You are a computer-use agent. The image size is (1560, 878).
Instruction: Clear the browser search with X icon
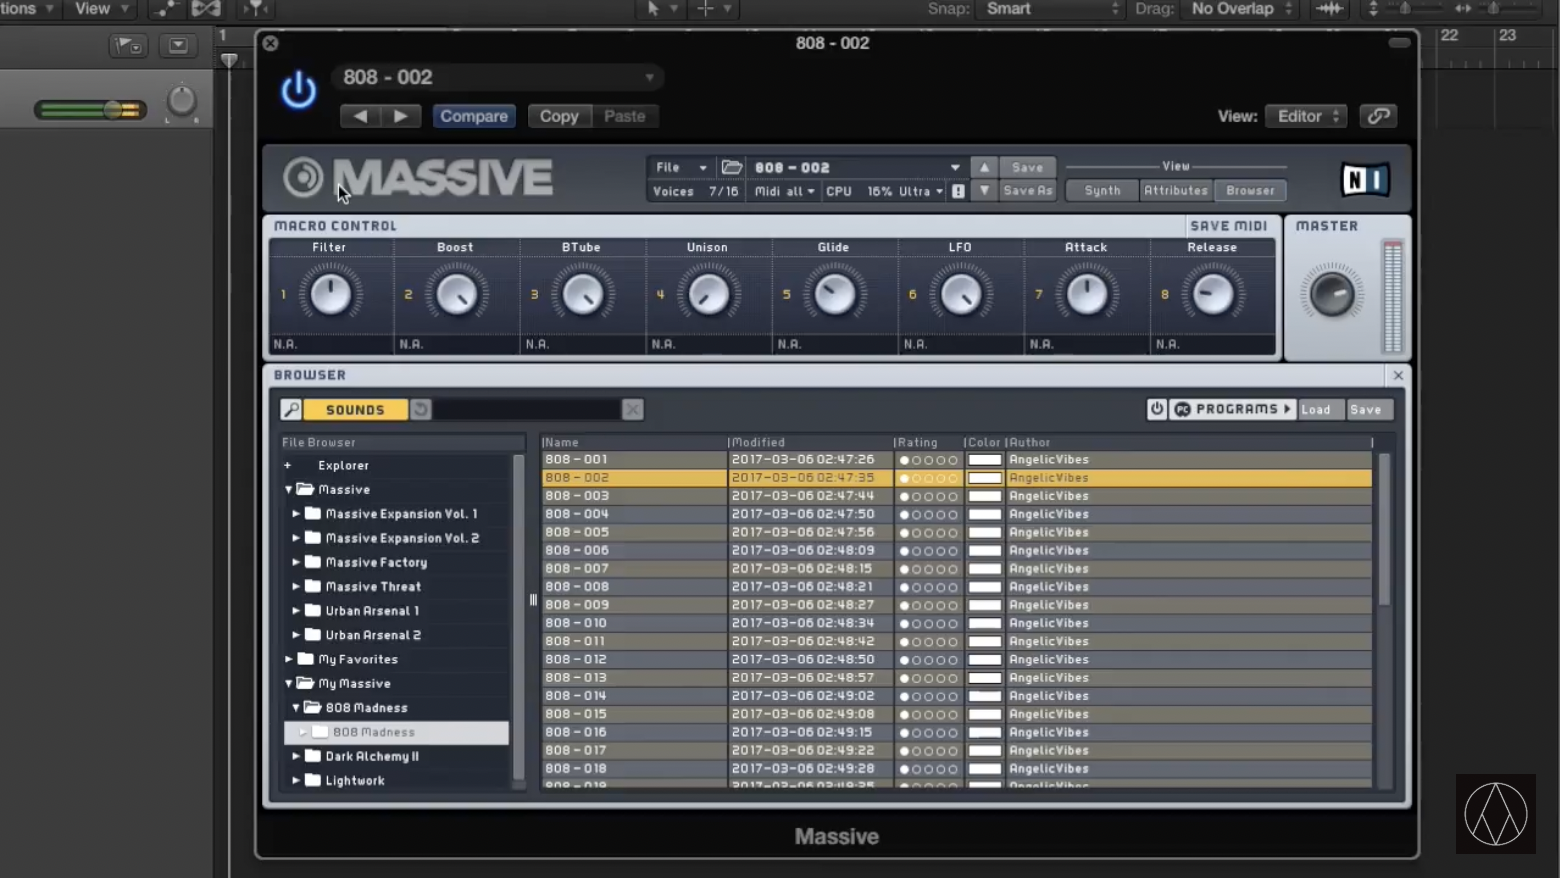click(x=632, y=409)
